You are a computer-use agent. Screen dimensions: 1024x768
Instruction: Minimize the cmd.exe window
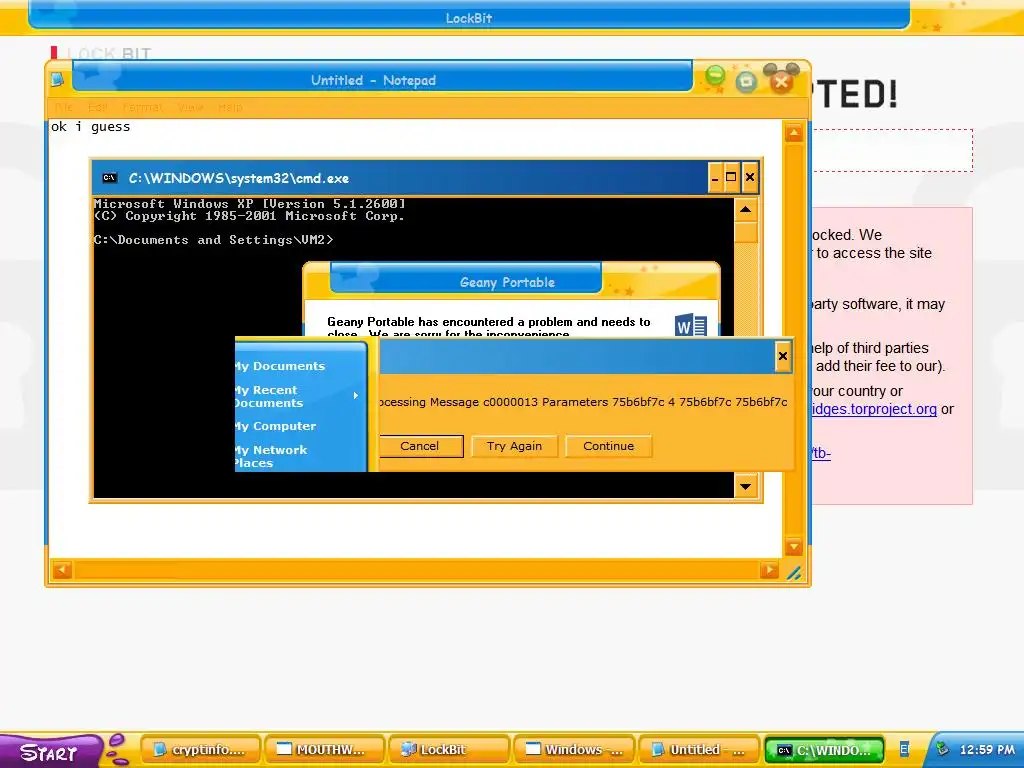click(715, 178)
